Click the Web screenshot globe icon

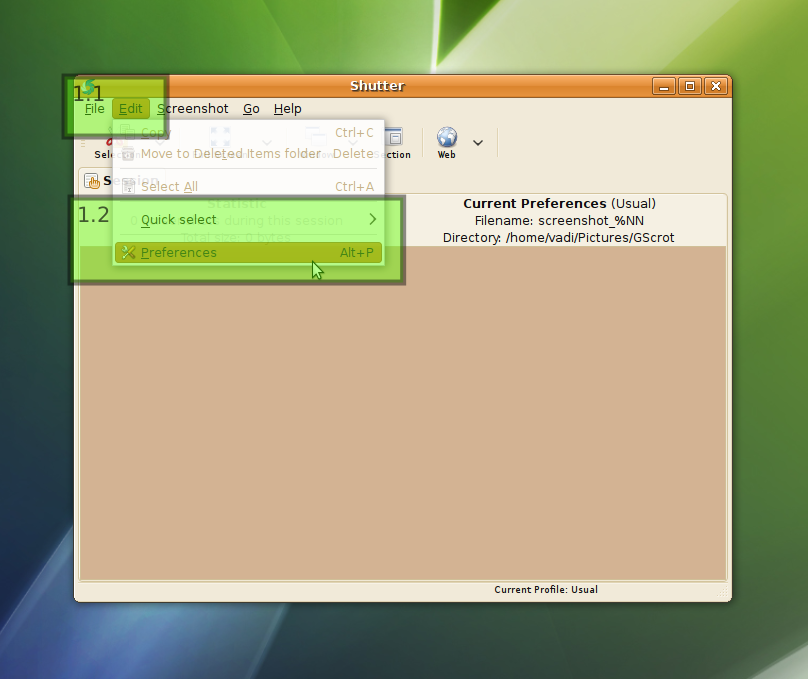[x=446, y=138]
